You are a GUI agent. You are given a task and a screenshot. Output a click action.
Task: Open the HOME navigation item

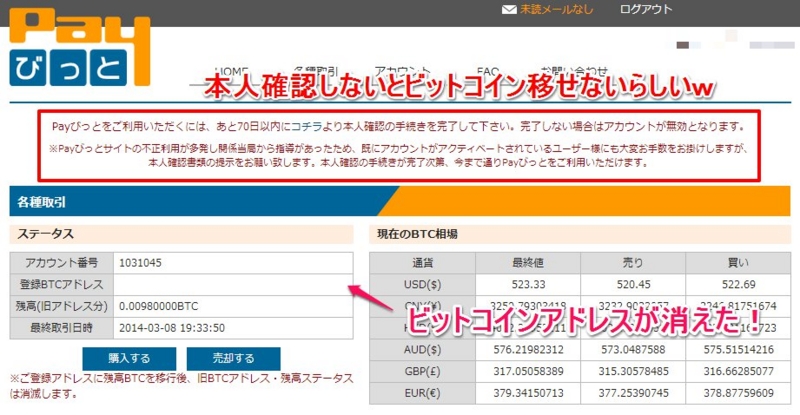click(232, 71)
